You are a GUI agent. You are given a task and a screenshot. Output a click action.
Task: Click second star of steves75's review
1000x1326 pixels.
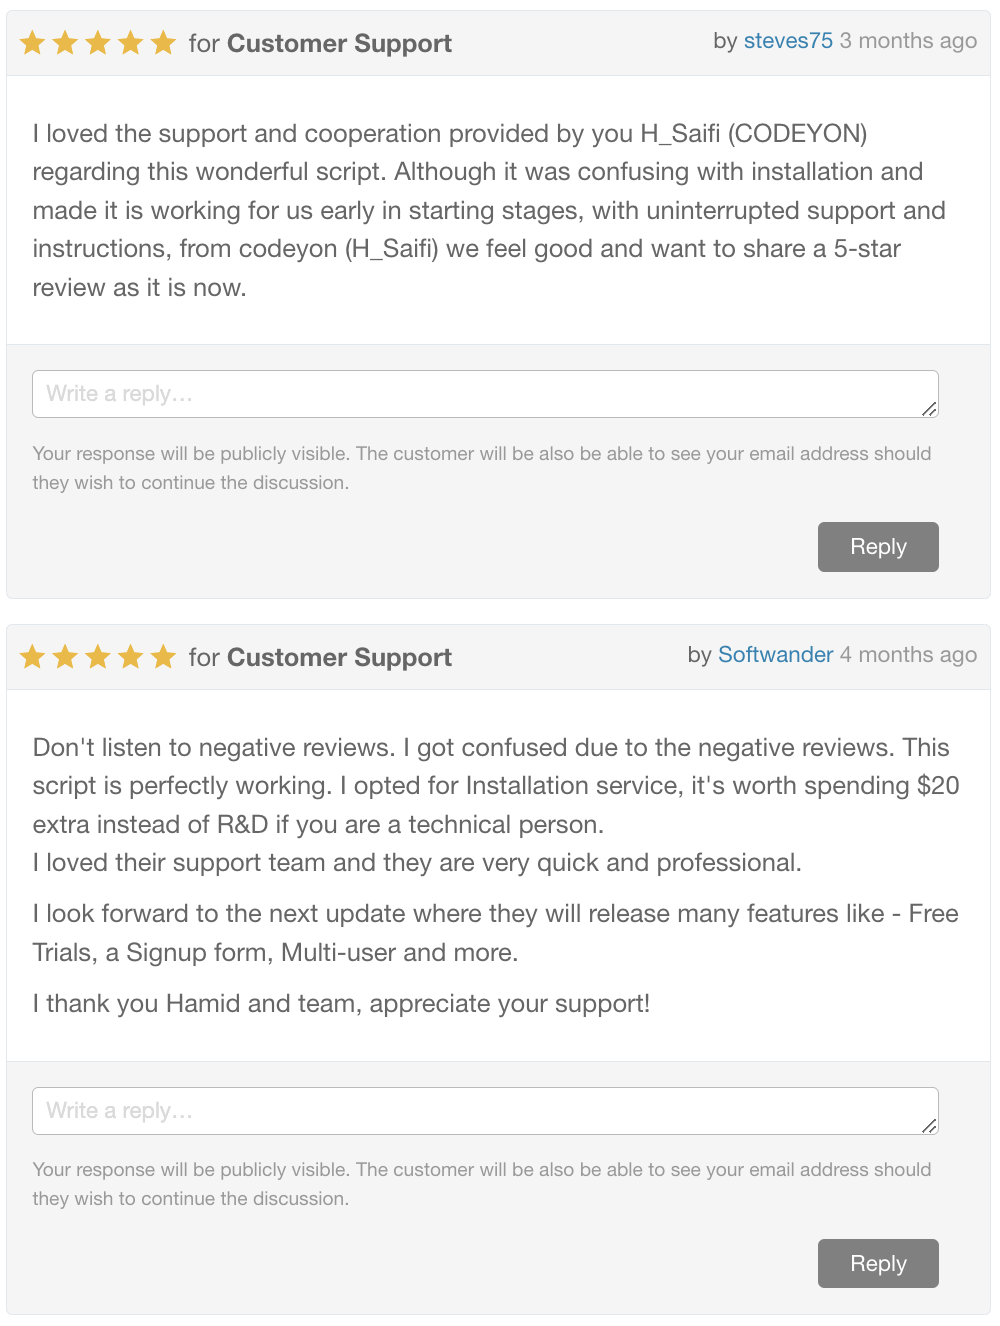(65, 43)
